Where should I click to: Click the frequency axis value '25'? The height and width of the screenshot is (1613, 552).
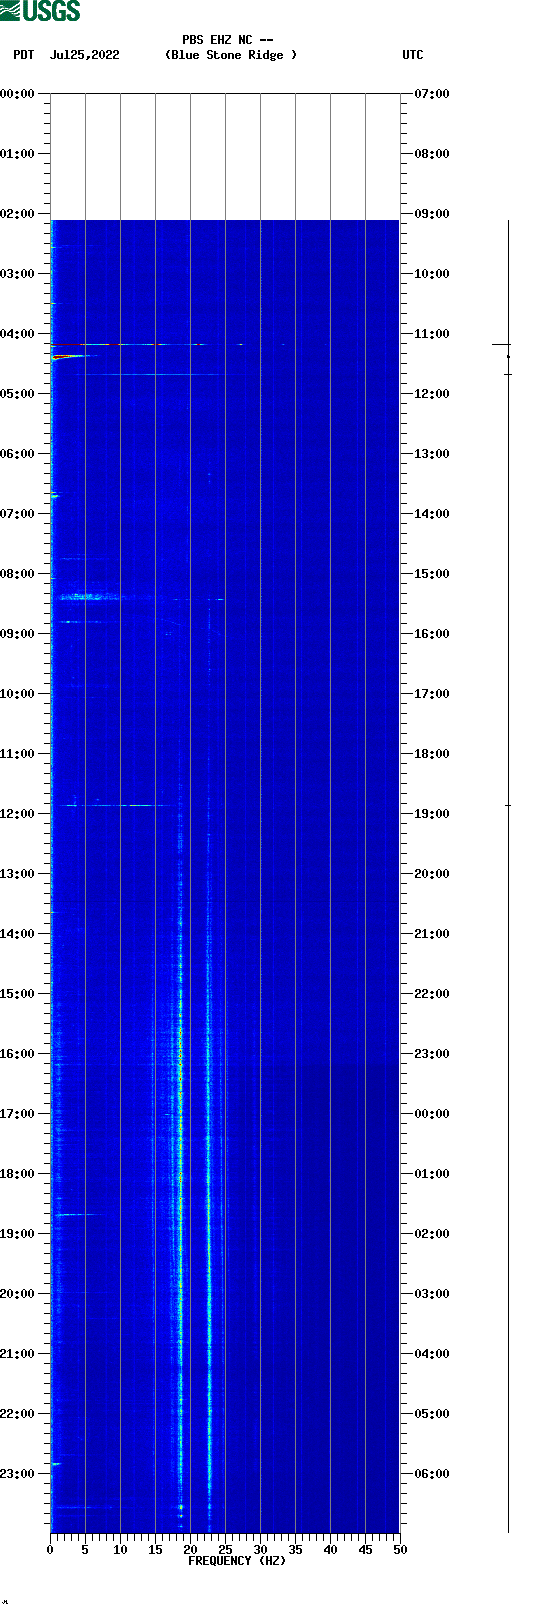pyautogui.click(x=225, y=1550)
